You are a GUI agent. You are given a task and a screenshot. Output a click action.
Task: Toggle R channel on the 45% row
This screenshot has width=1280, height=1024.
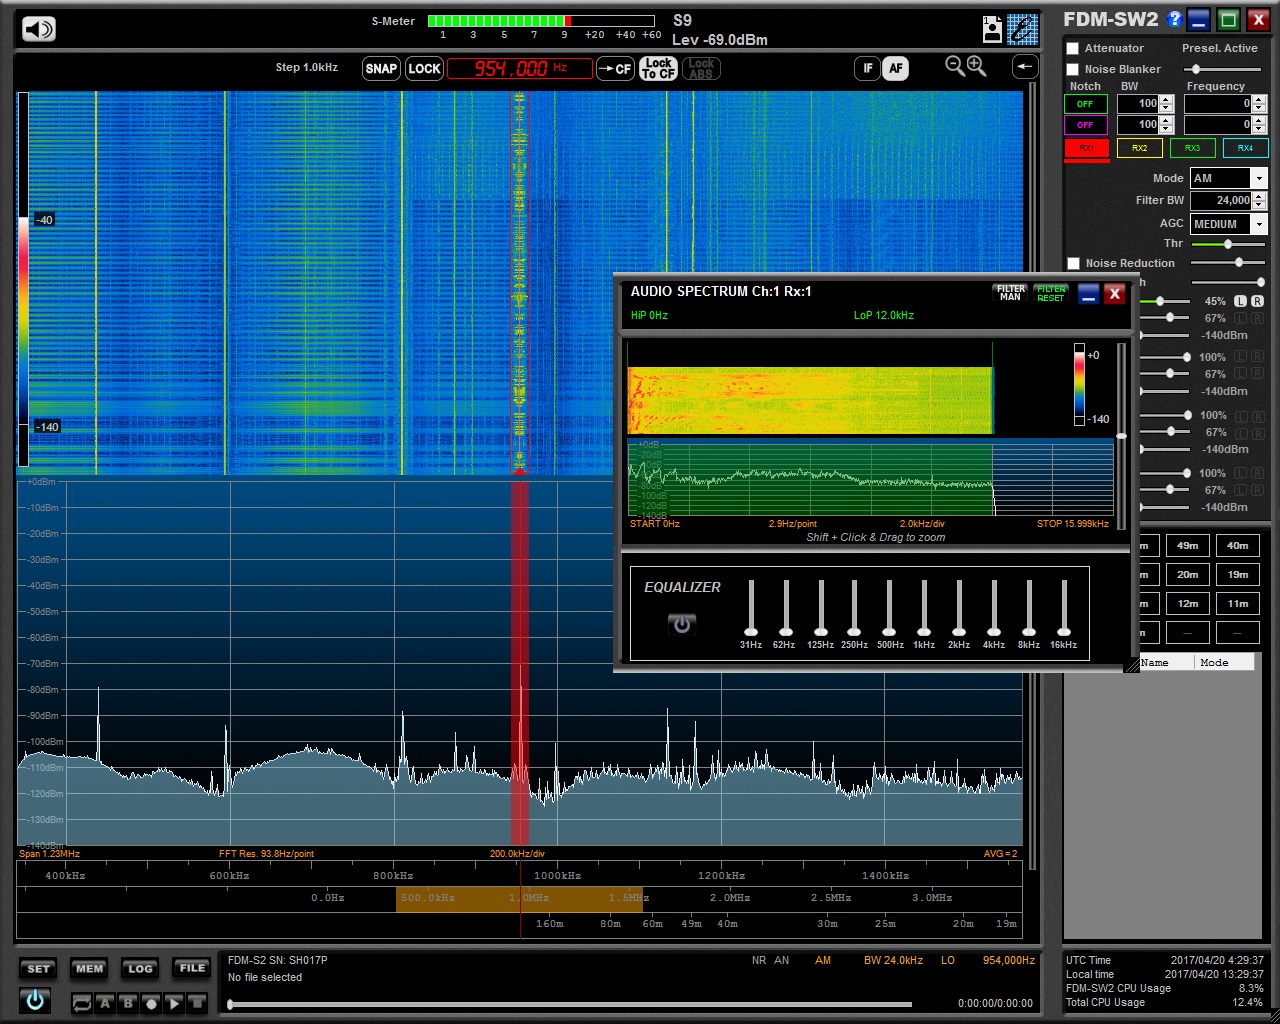[x=1257, y=301]
